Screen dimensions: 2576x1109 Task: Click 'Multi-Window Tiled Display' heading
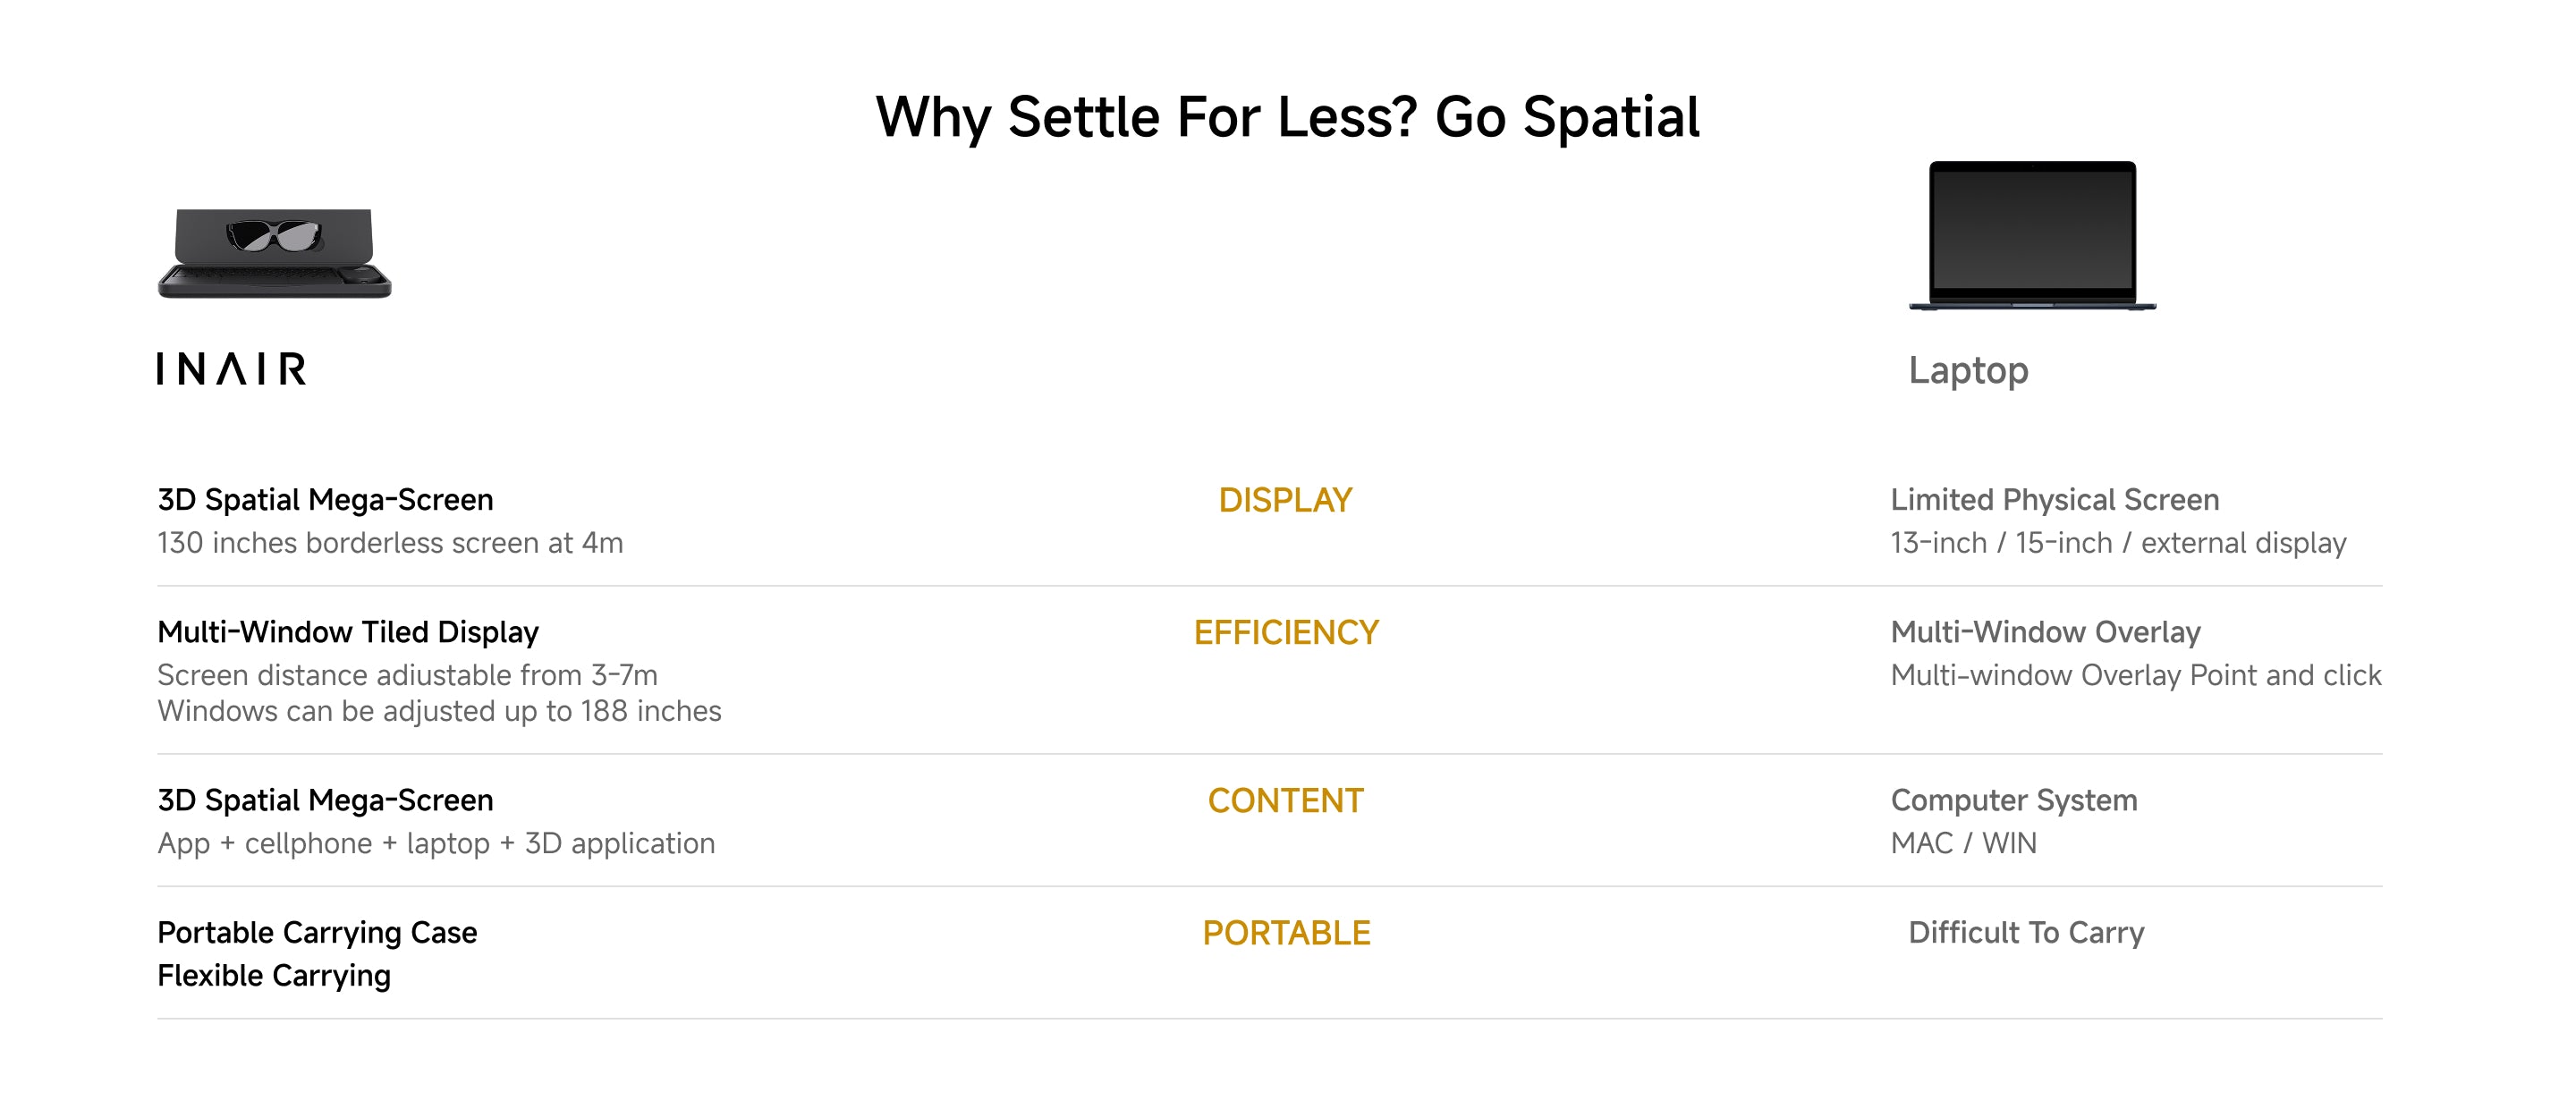click(348, 632)
